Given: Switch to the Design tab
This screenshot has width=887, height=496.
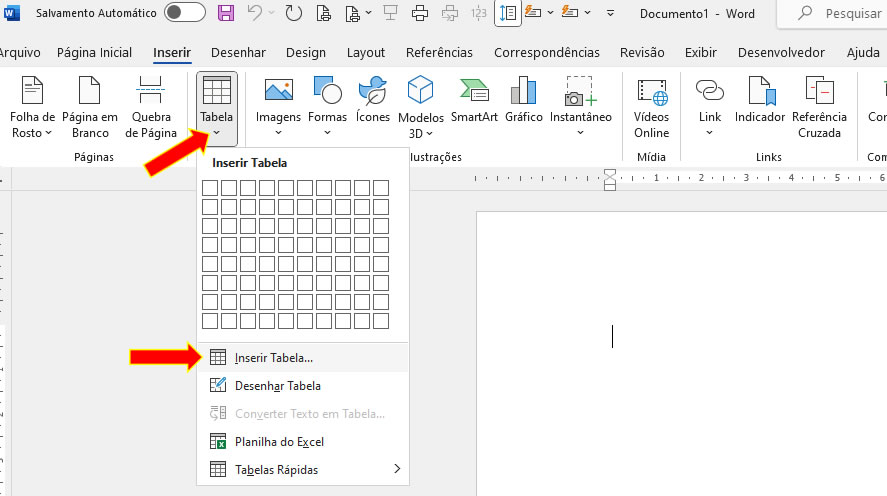Looking at the screenshot, I should click(306, 53).
